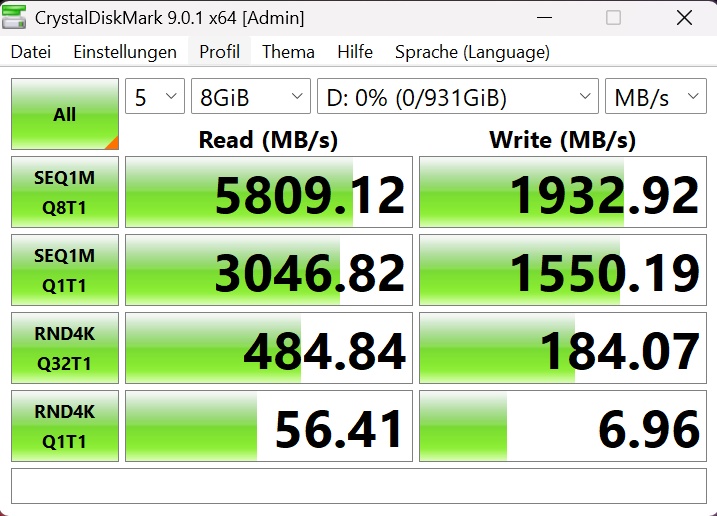Expand the test count dropdown showing 5
Screen dimensions: 717x516
point(155,97)
